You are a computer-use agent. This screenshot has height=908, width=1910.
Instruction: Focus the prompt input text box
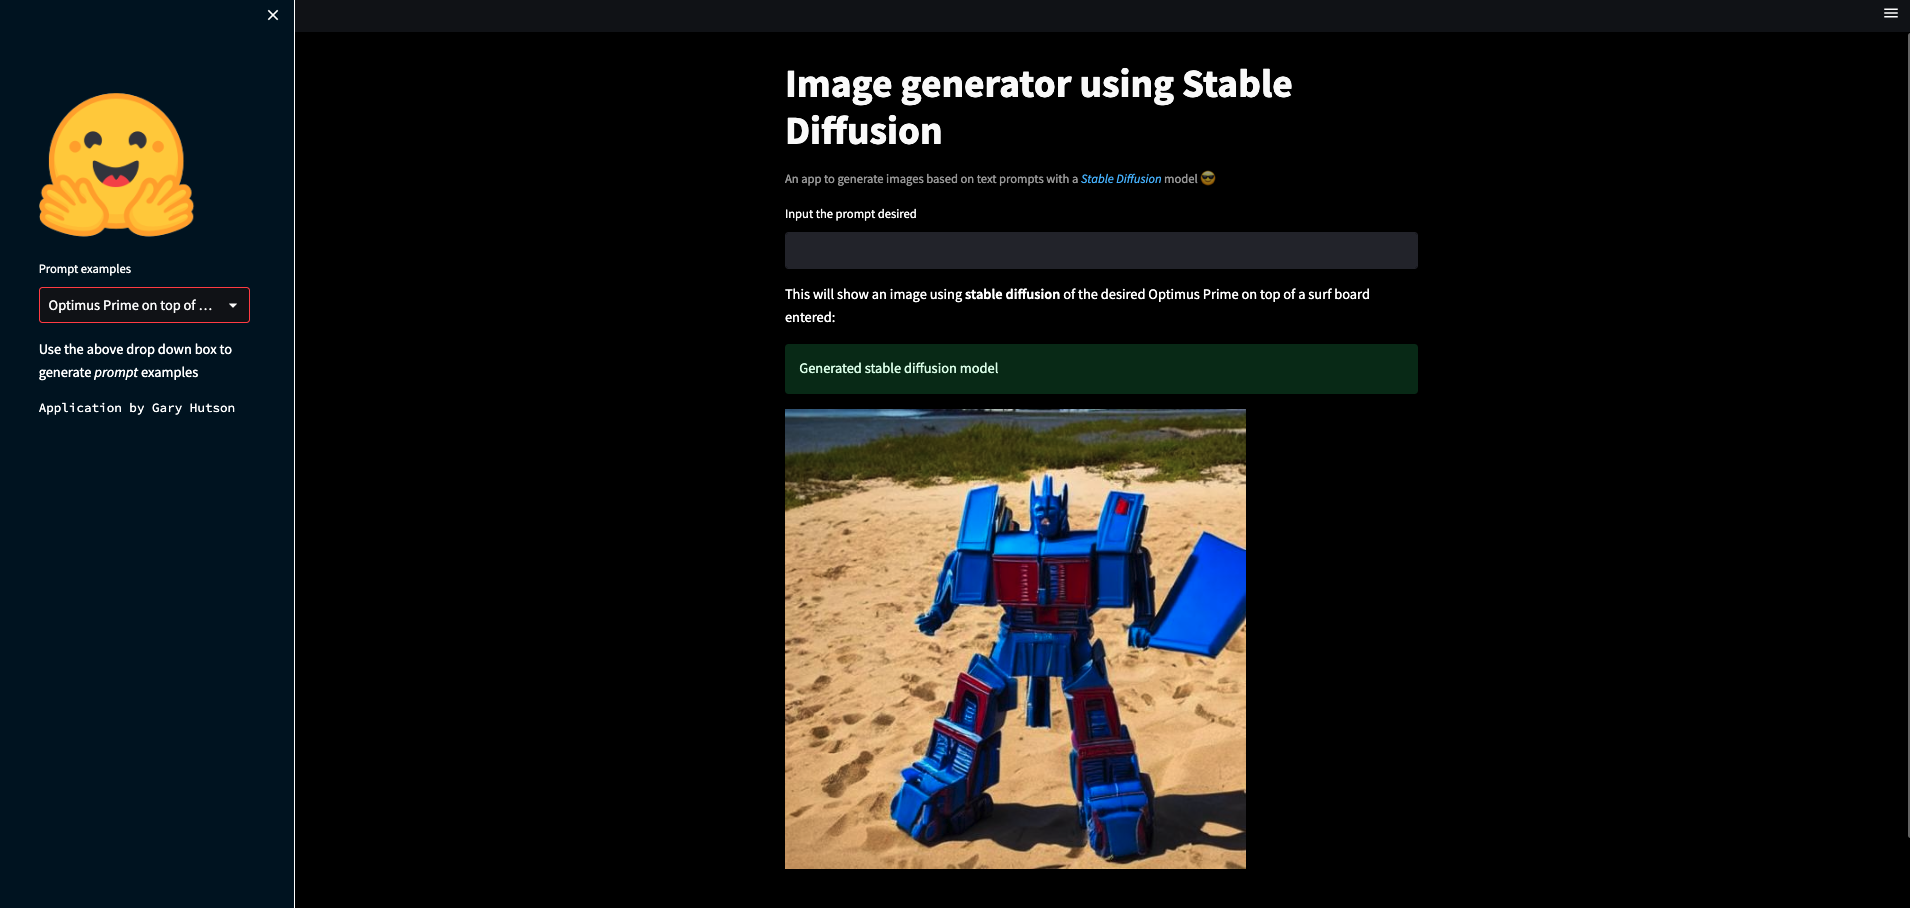point(1100,250)
